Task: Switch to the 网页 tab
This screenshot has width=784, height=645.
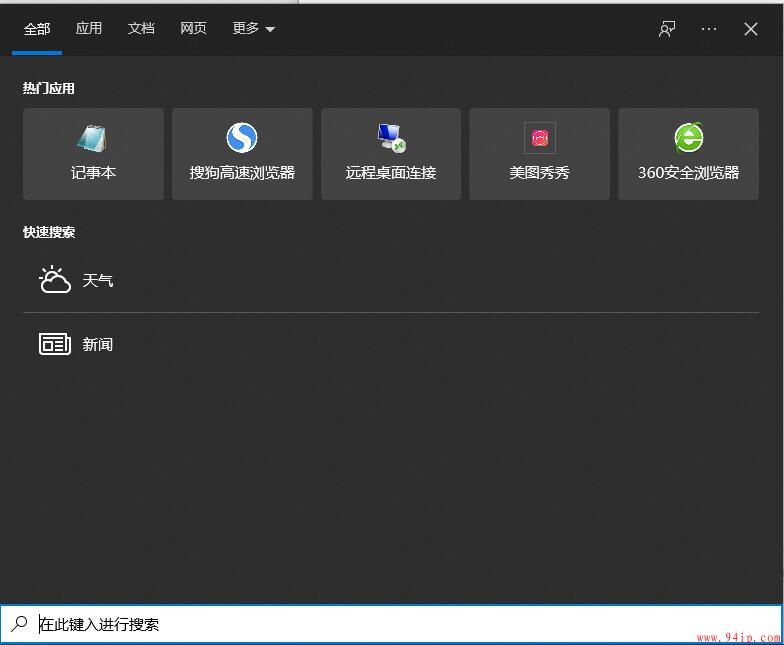Action: [x=193, y=28]
